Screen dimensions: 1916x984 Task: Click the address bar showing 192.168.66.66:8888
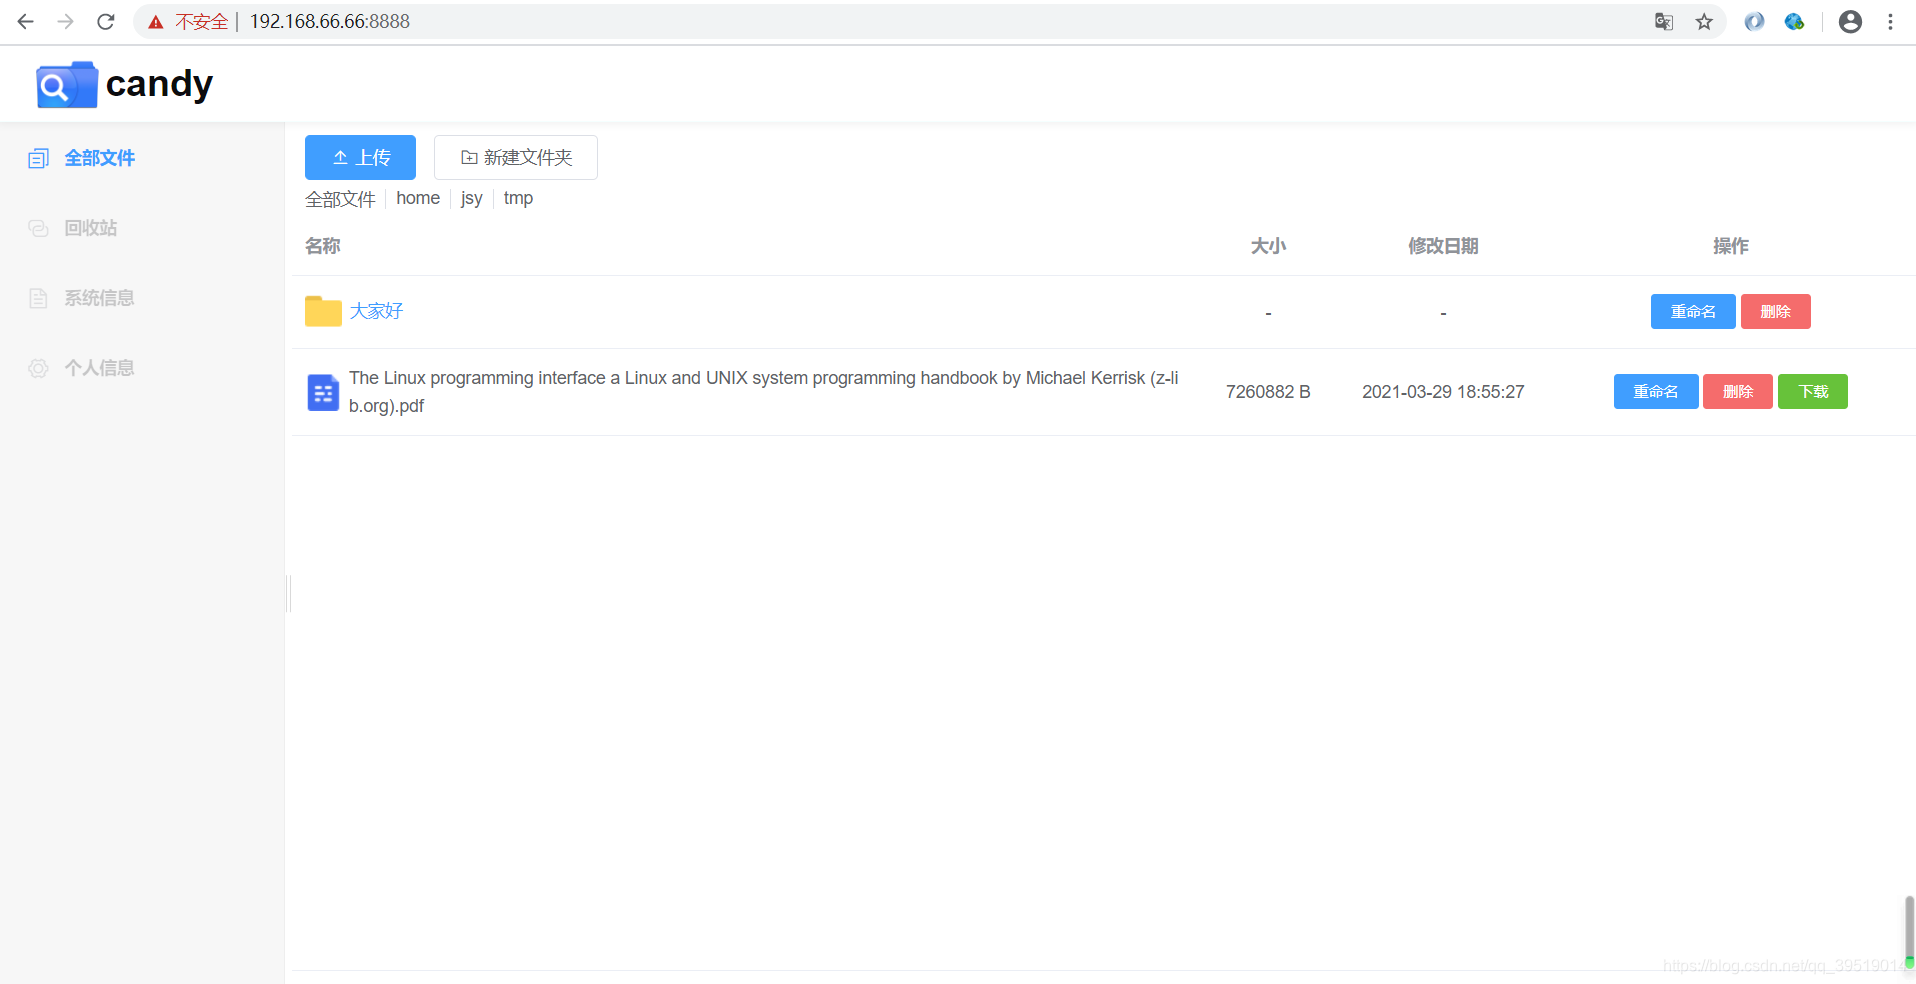pyautogui.click(x=930, y=21)
